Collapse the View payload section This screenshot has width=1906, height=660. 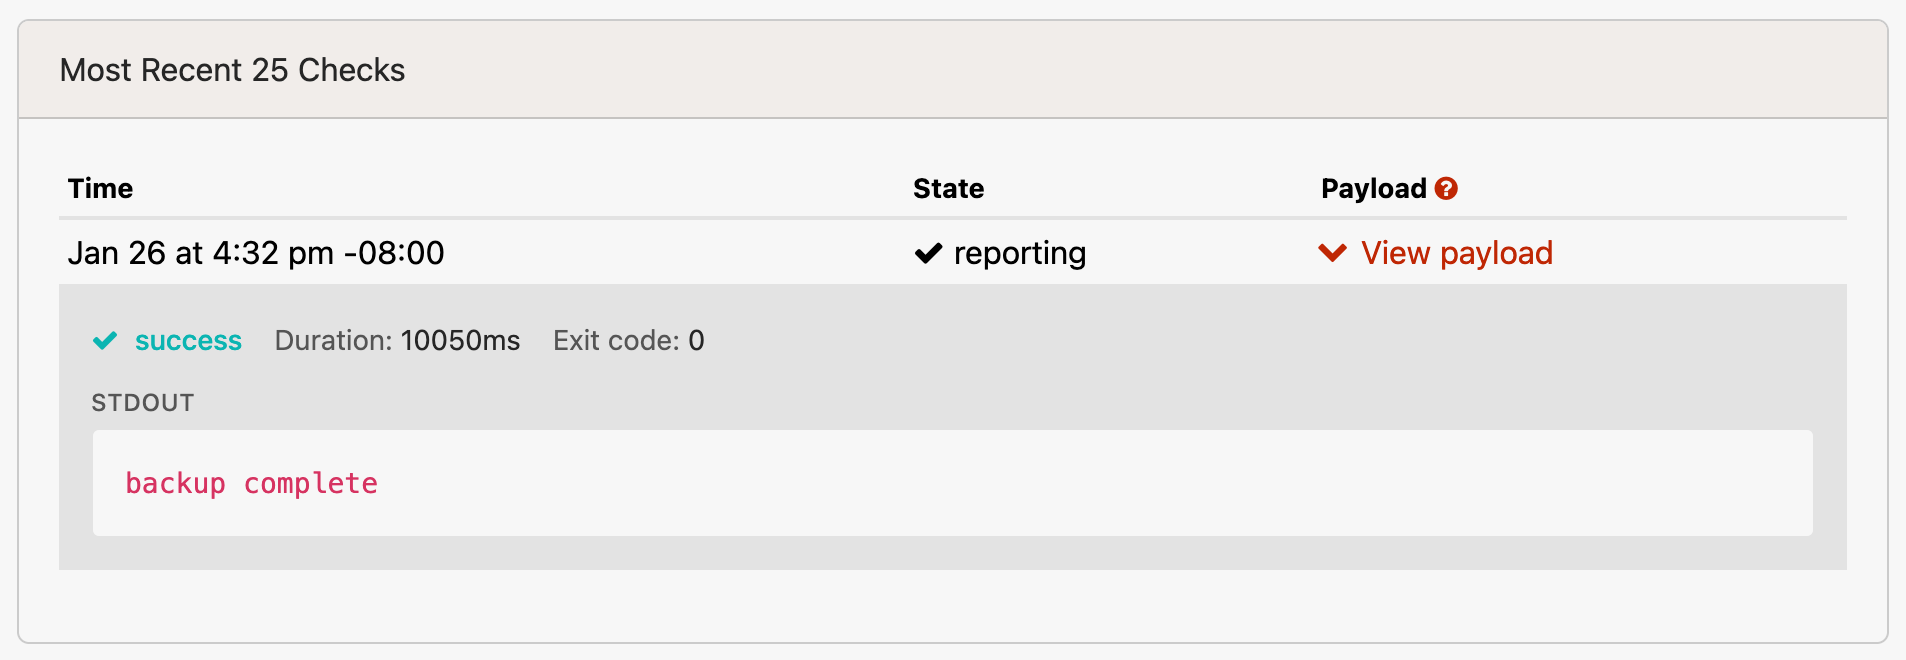click(x=1456, y=253)
